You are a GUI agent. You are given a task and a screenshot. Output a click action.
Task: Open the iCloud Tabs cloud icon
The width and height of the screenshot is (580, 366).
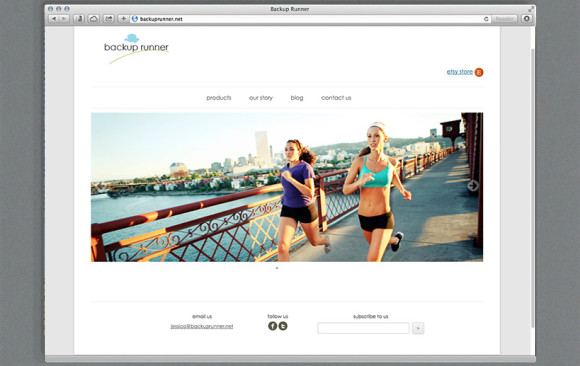(x=94, y=19)
